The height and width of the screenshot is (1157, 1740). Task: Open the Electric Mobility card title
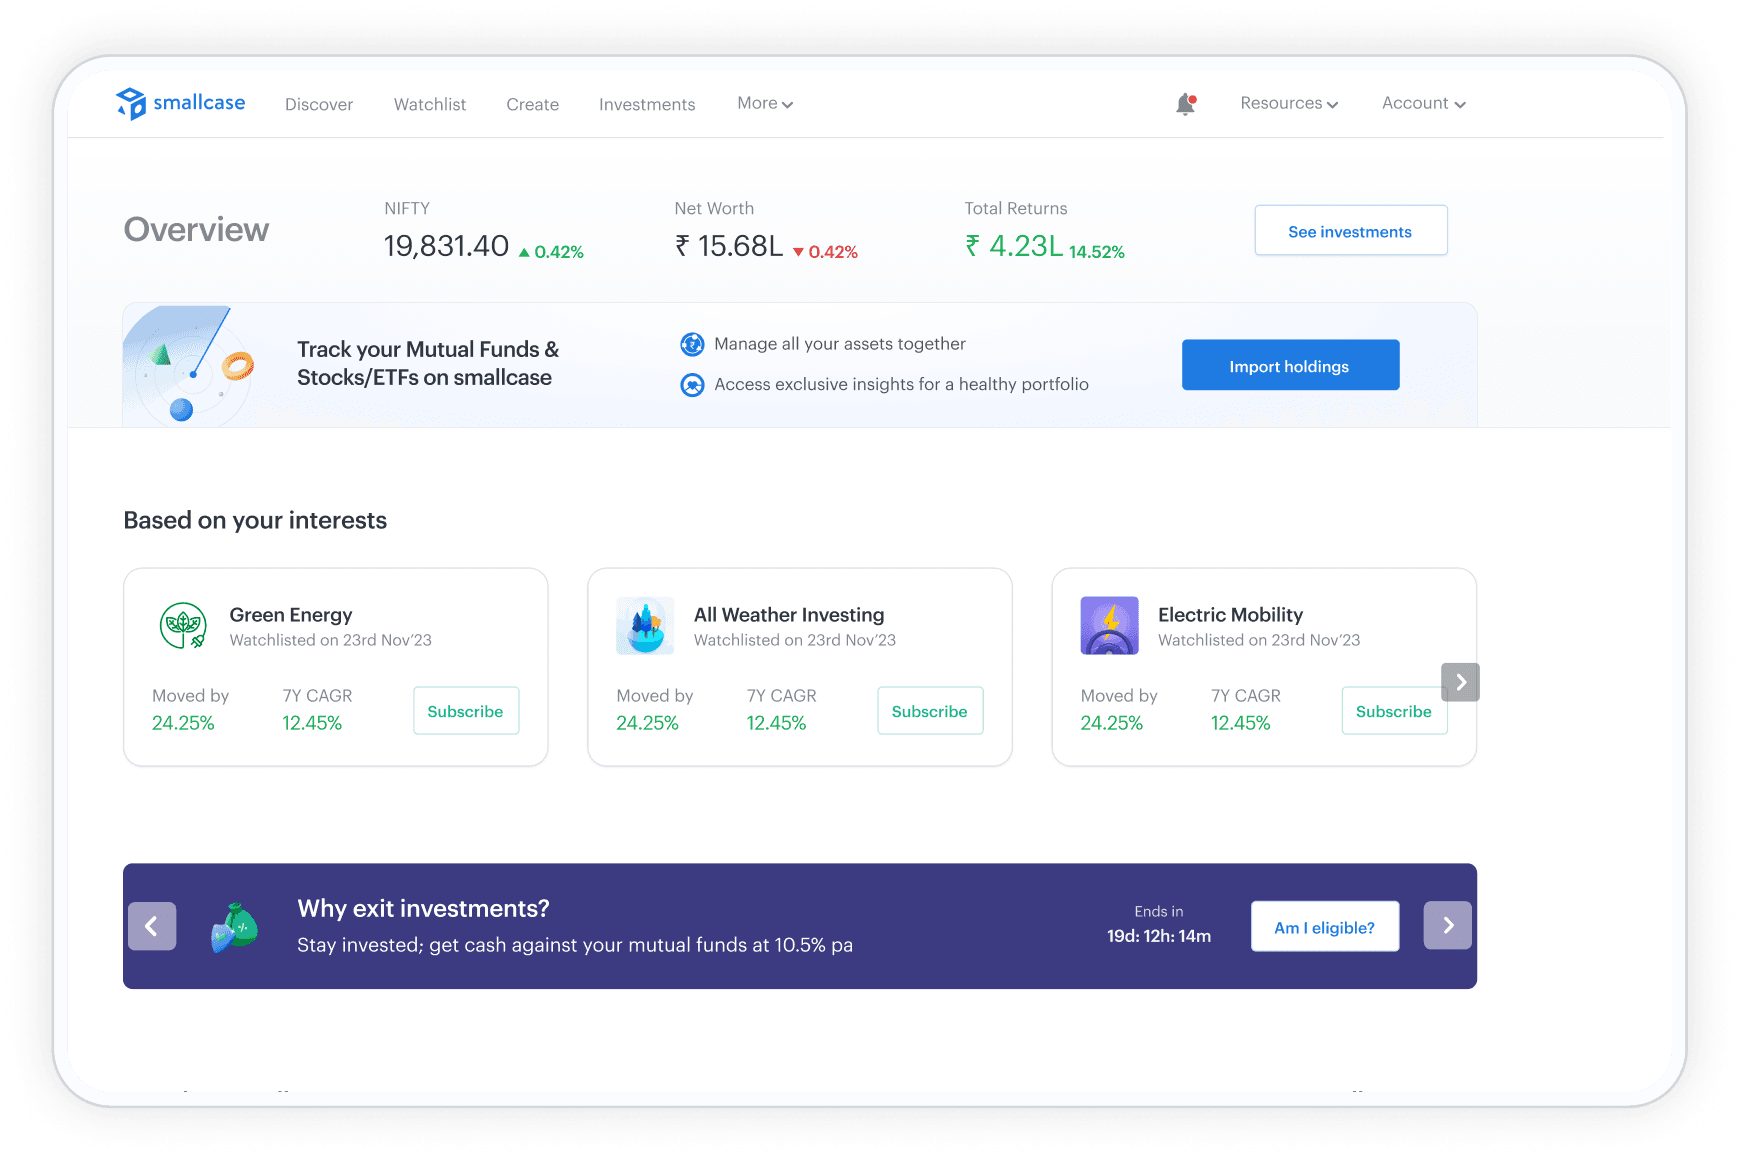(x=1231, y=615)
